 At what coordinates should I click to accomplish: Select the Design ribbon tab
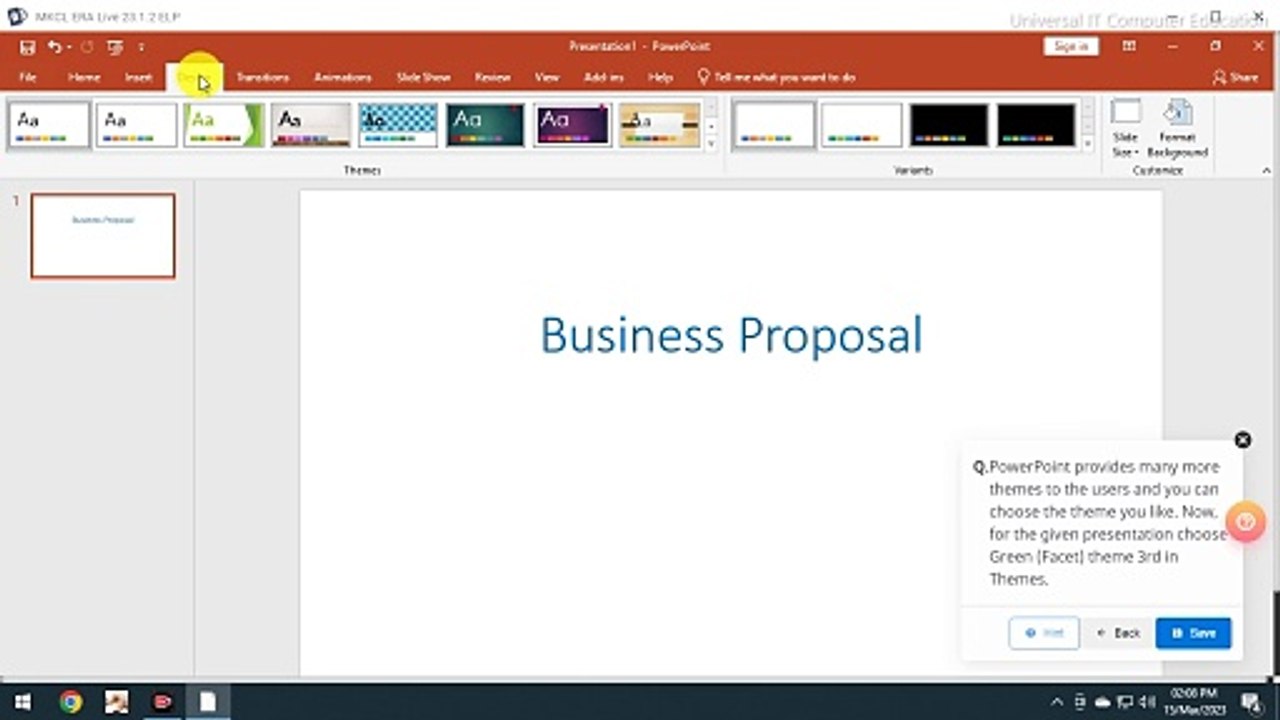point(194,77)
